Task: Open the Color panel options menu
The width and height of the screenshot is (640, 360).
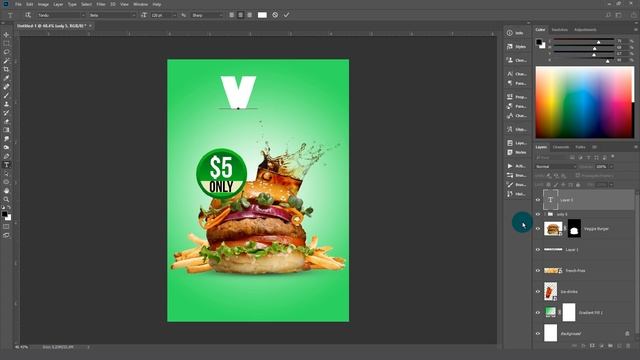Action: click(635, 30)
